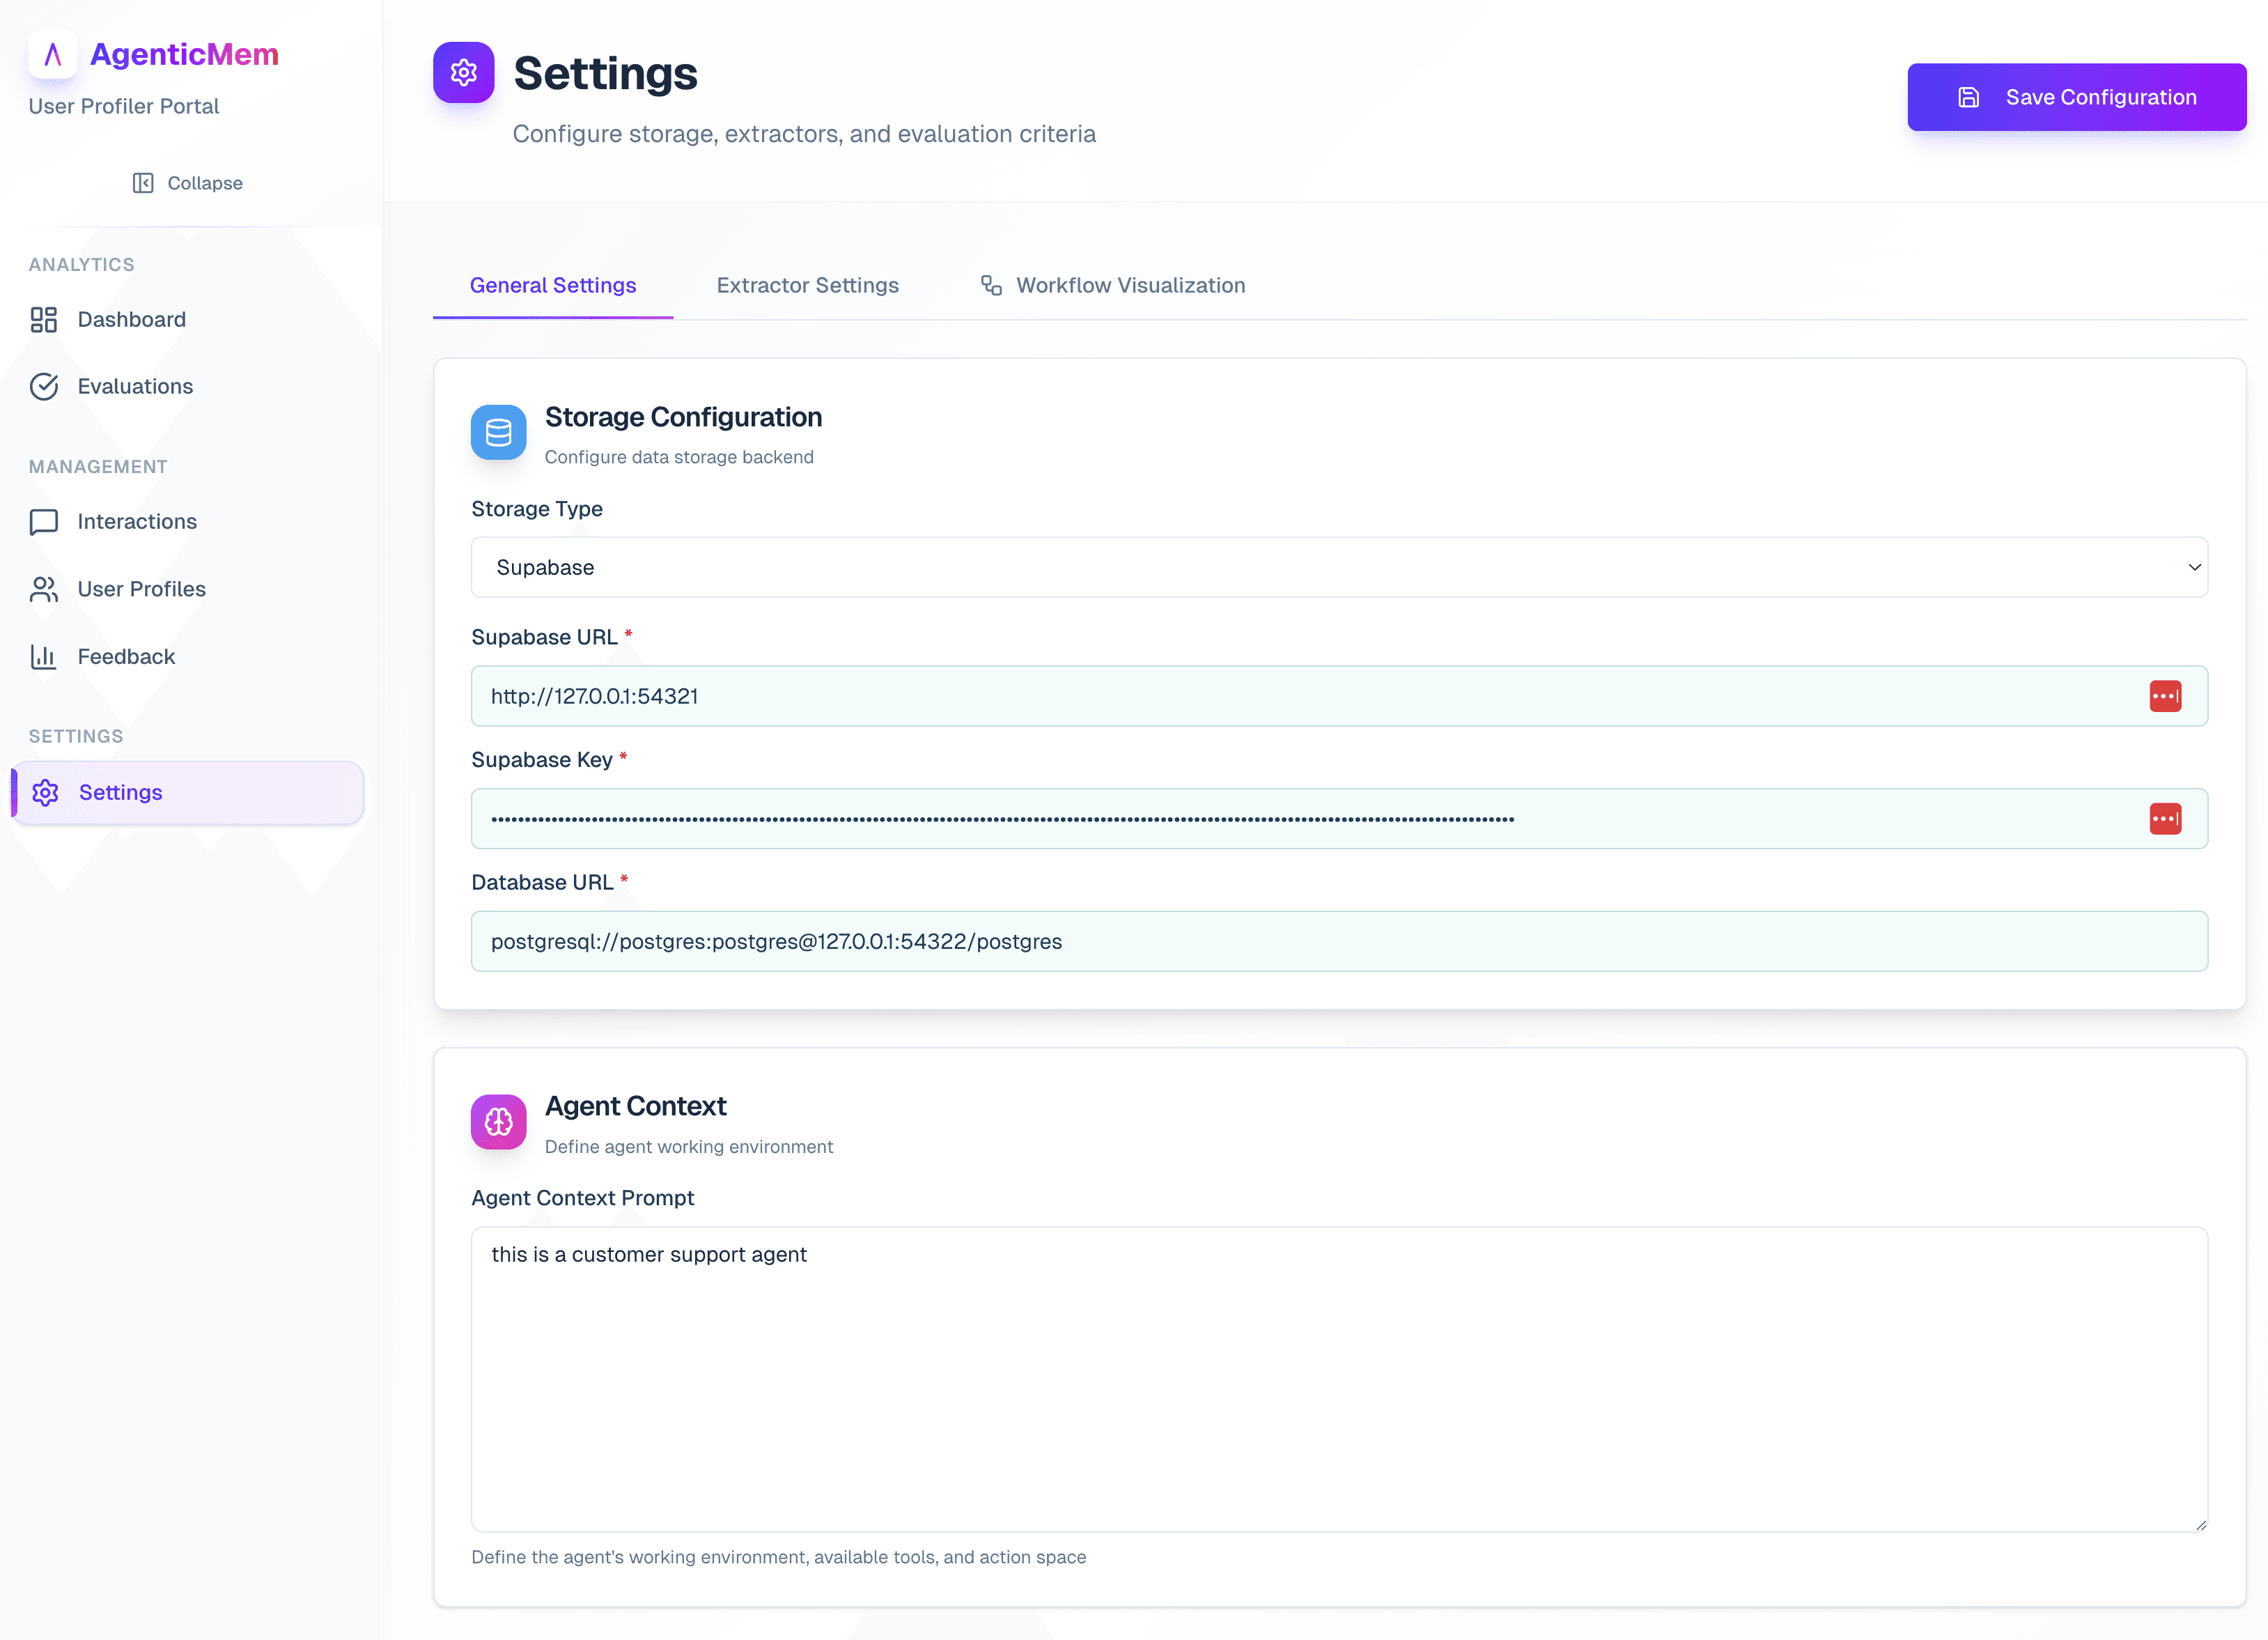Select Settings in the sidebar menu
This screenshot has height=1640, width=2268.
(120, 792)
